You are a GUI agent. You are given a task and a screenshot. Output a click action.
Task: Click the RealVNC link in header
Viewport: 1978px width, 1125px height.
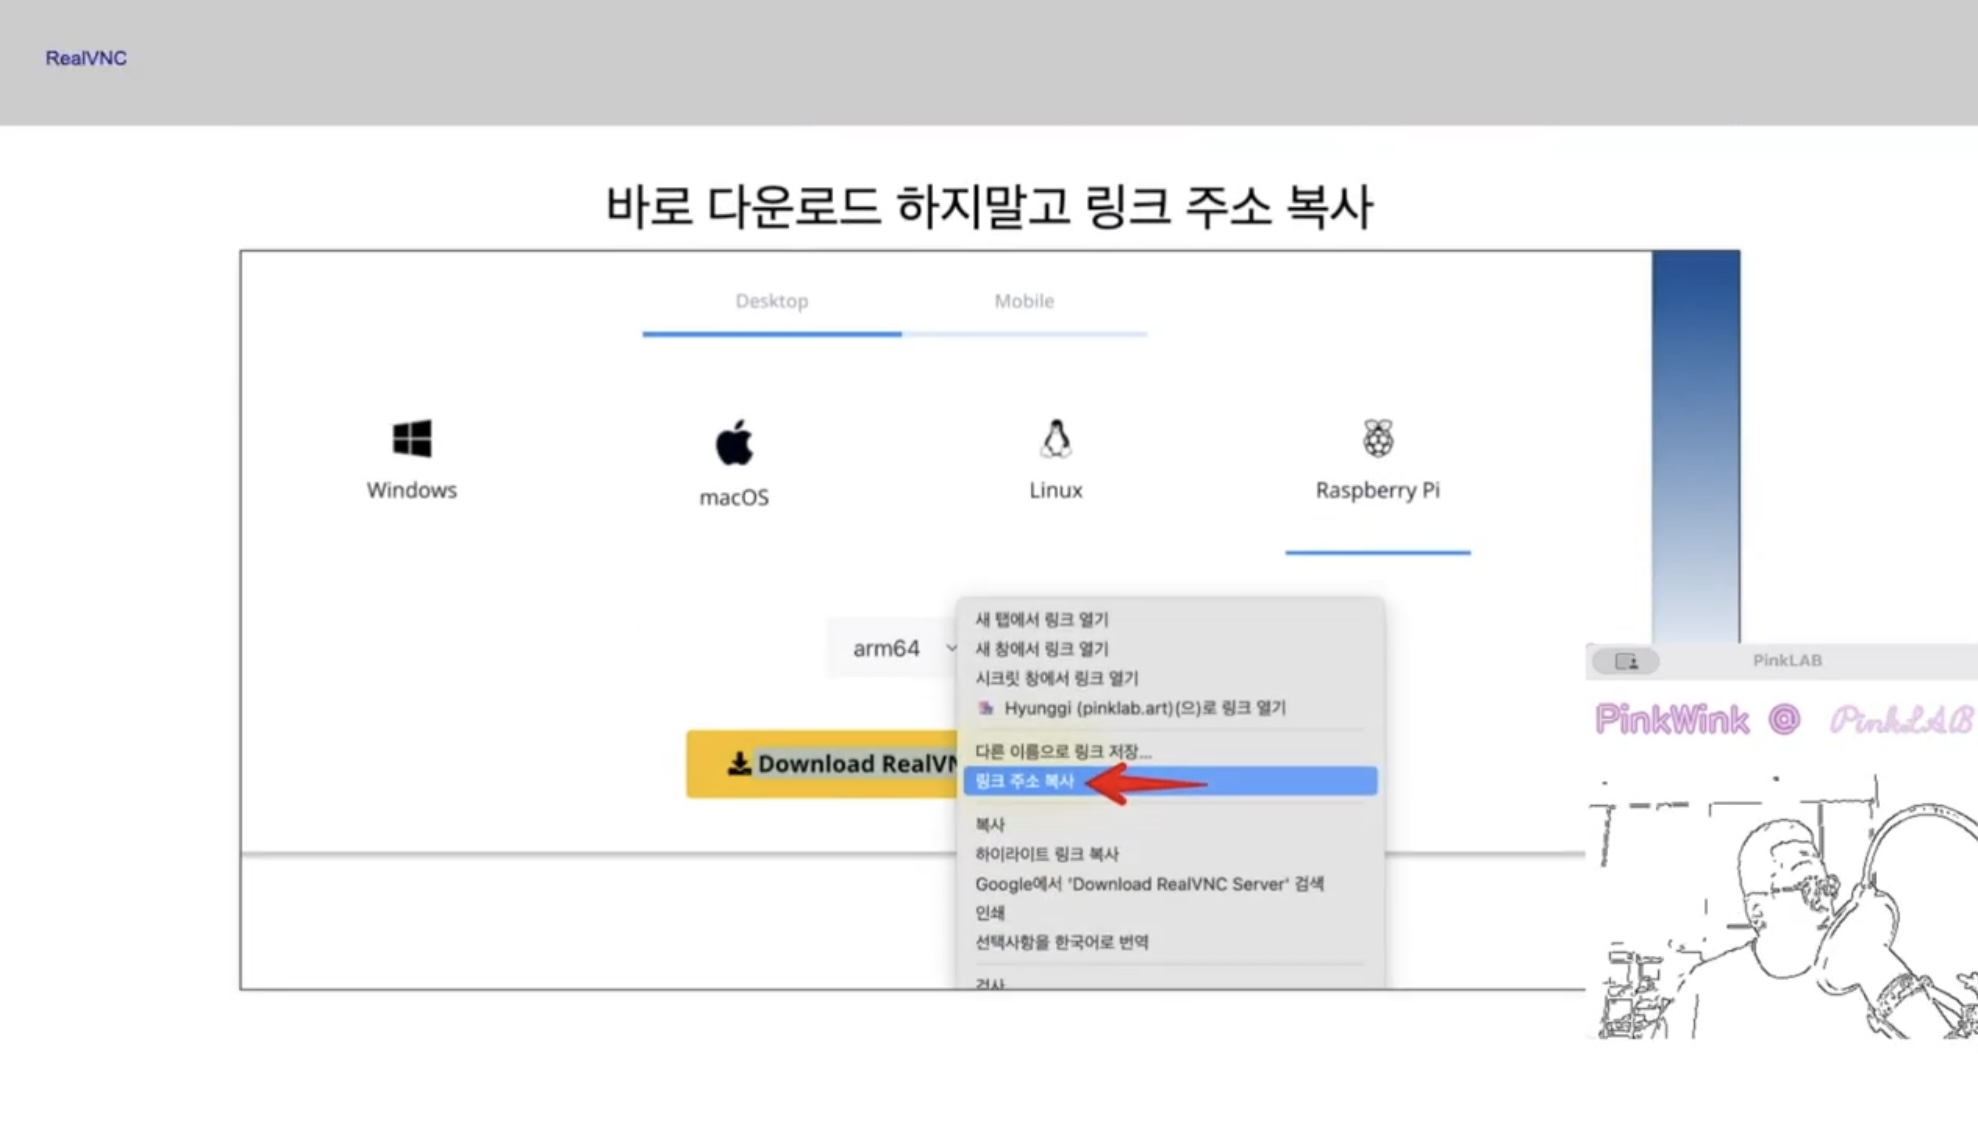86,58
